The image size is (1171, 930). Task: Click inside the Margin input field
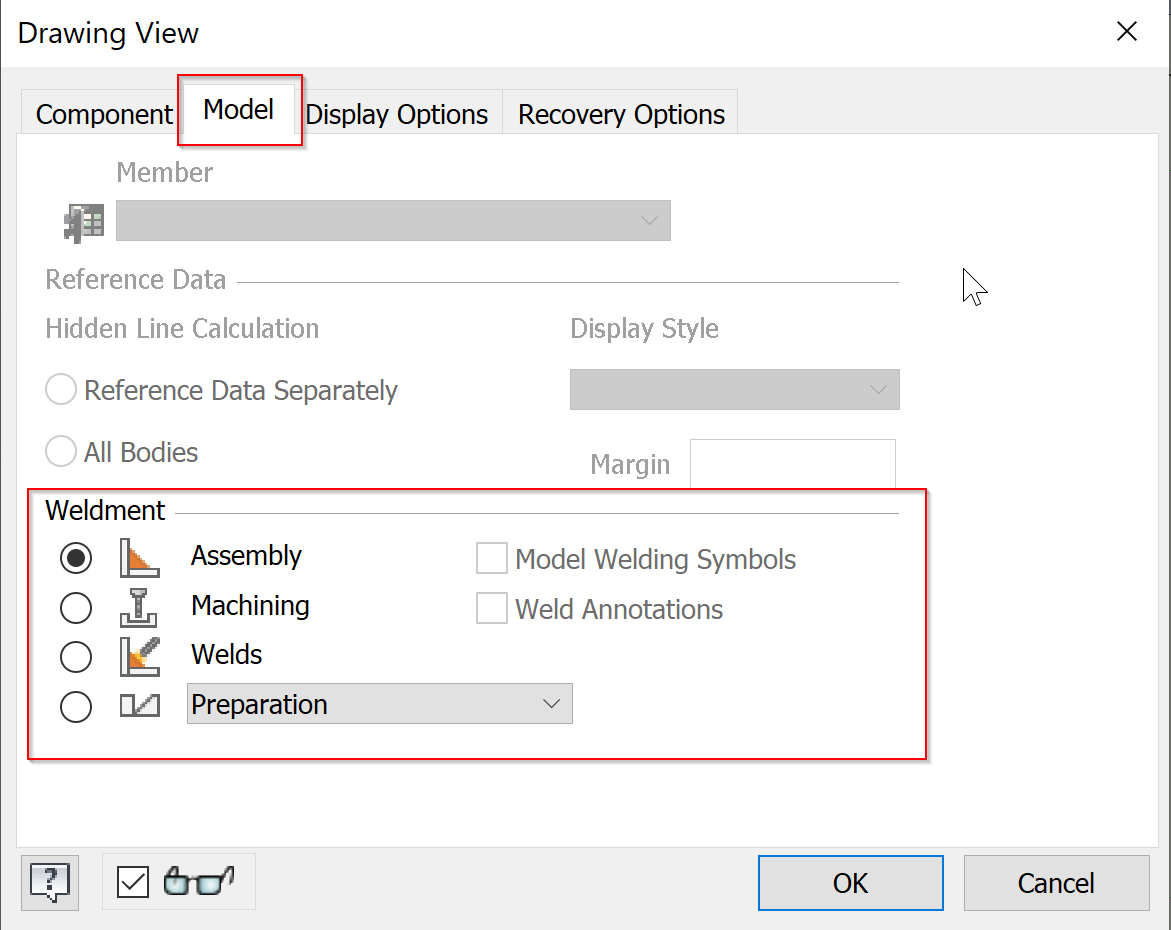point(792,463)
